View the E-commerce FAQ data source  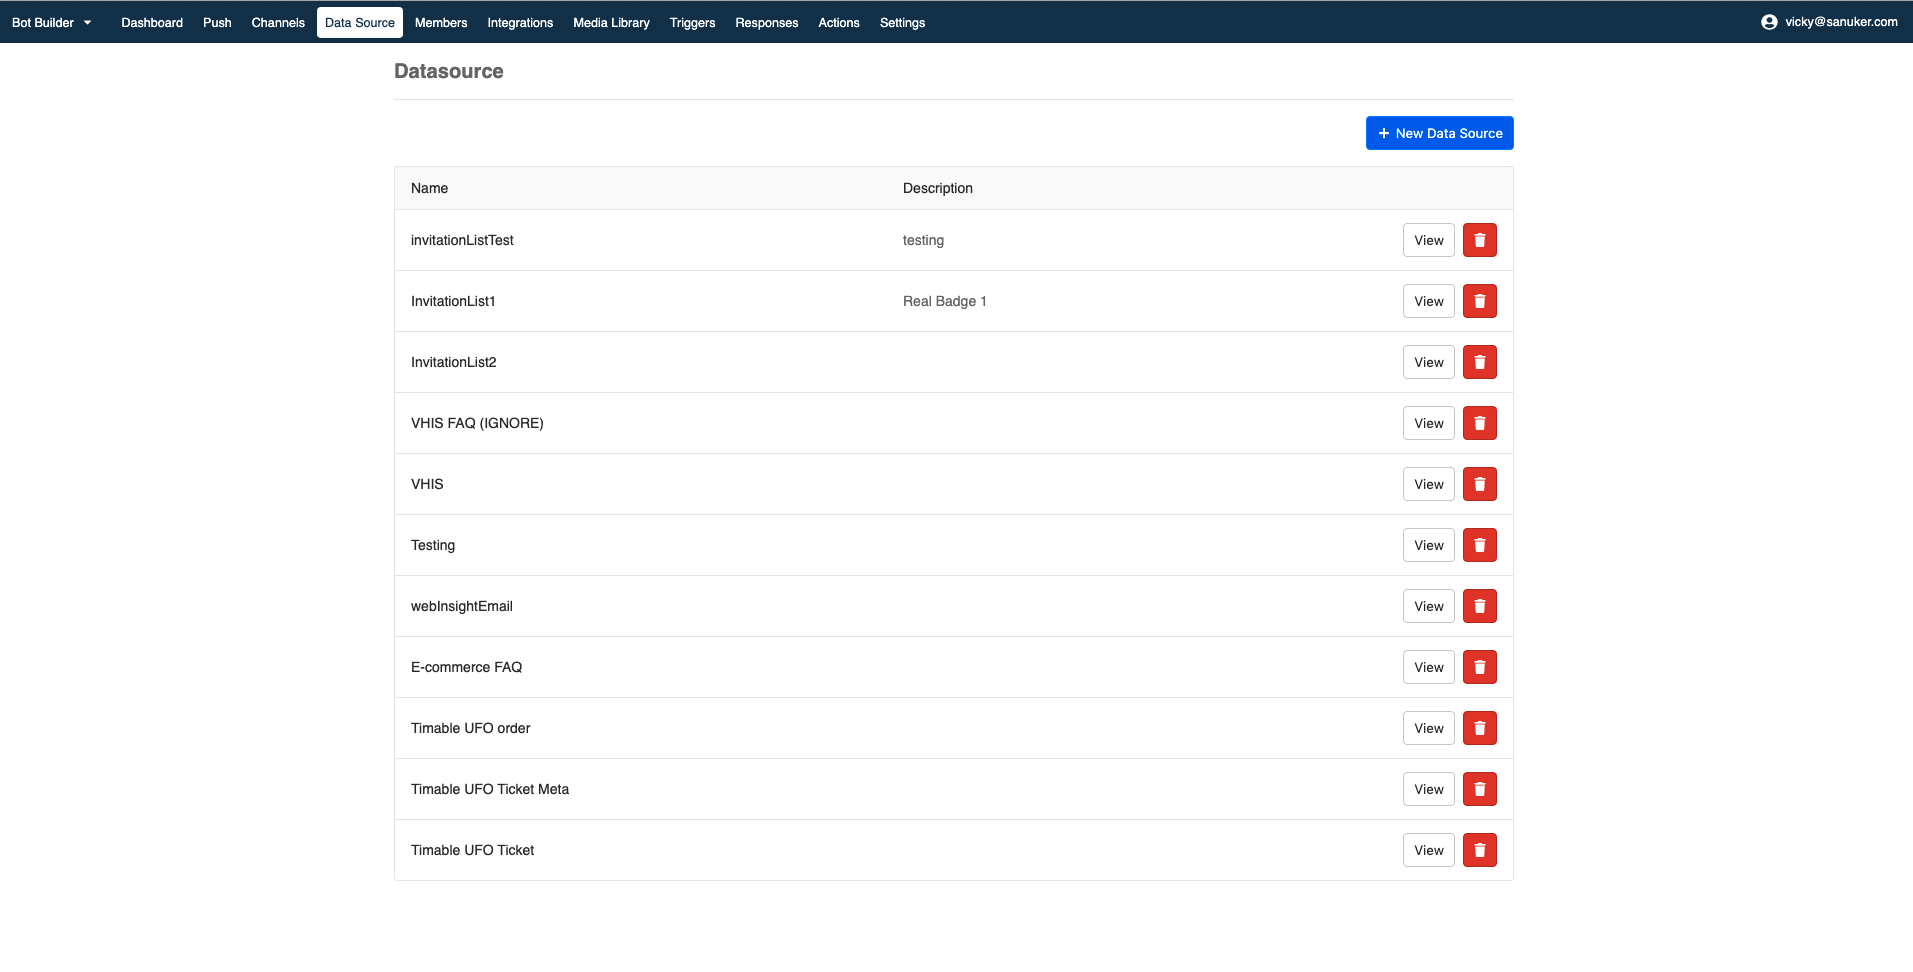coord(1428,667)
